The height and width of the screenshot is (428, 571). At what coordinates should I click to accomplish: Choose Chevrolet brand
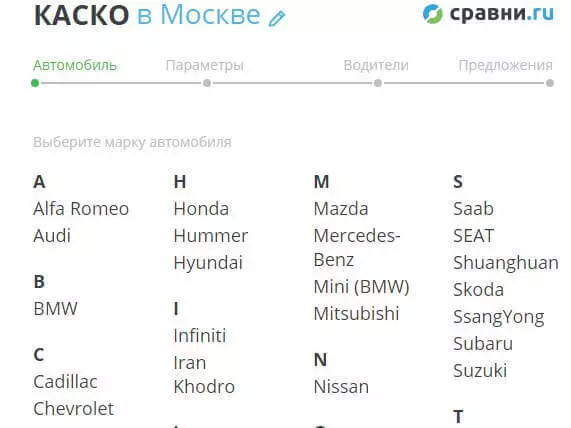[x=74, y=409]
